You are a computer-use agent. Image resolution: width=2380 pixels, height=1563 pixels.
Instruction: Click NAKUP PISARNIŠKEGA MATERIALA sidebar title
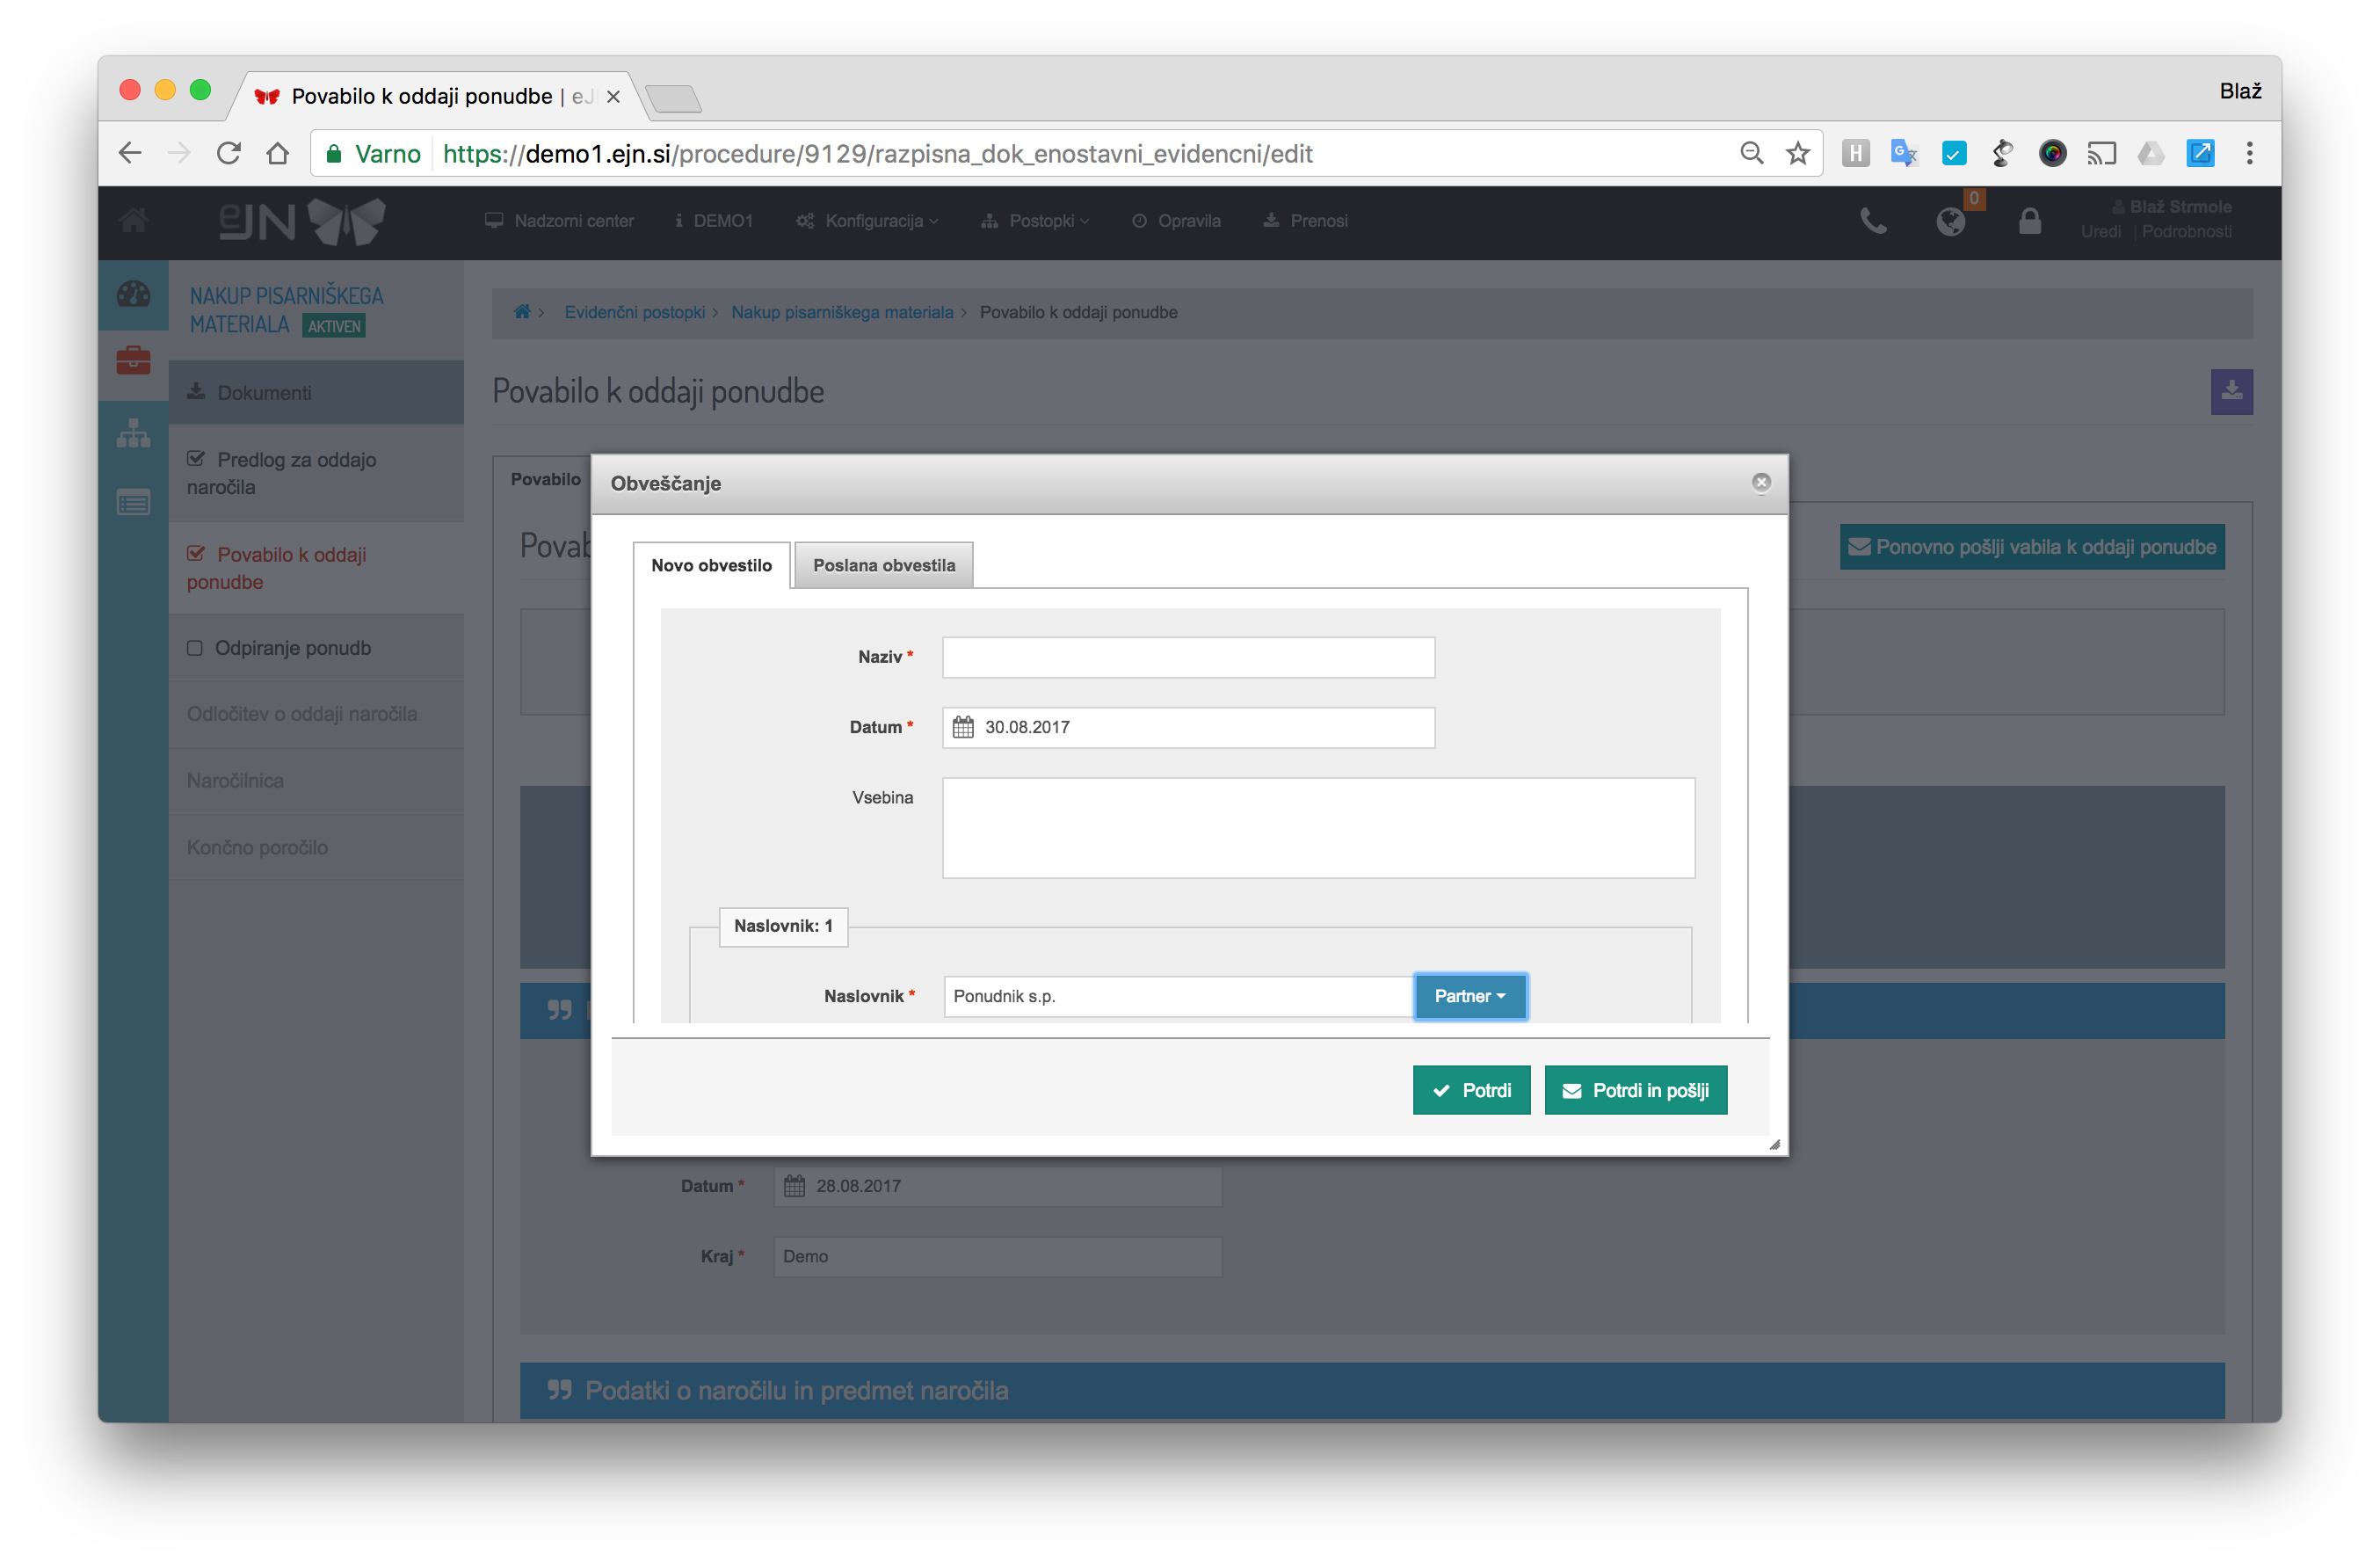[x=286, y=310]
